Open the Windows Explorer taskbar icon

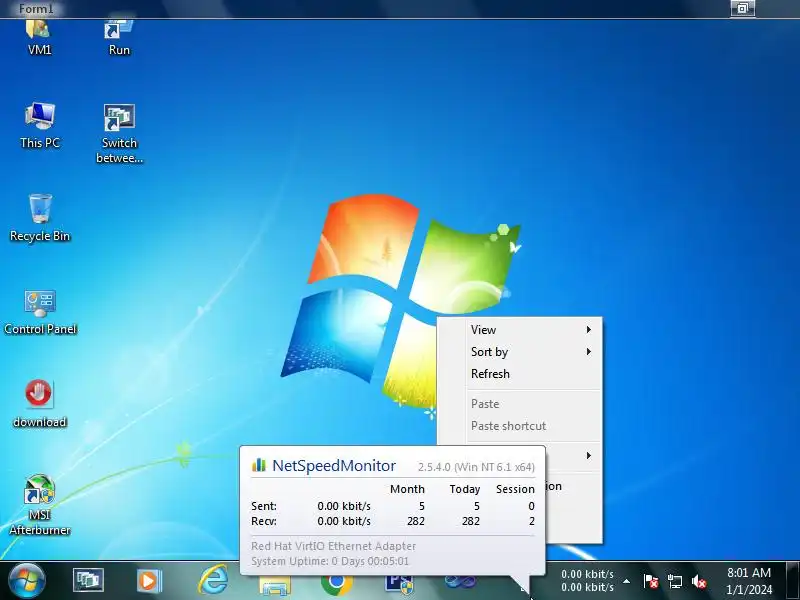(x=275, y=586)
